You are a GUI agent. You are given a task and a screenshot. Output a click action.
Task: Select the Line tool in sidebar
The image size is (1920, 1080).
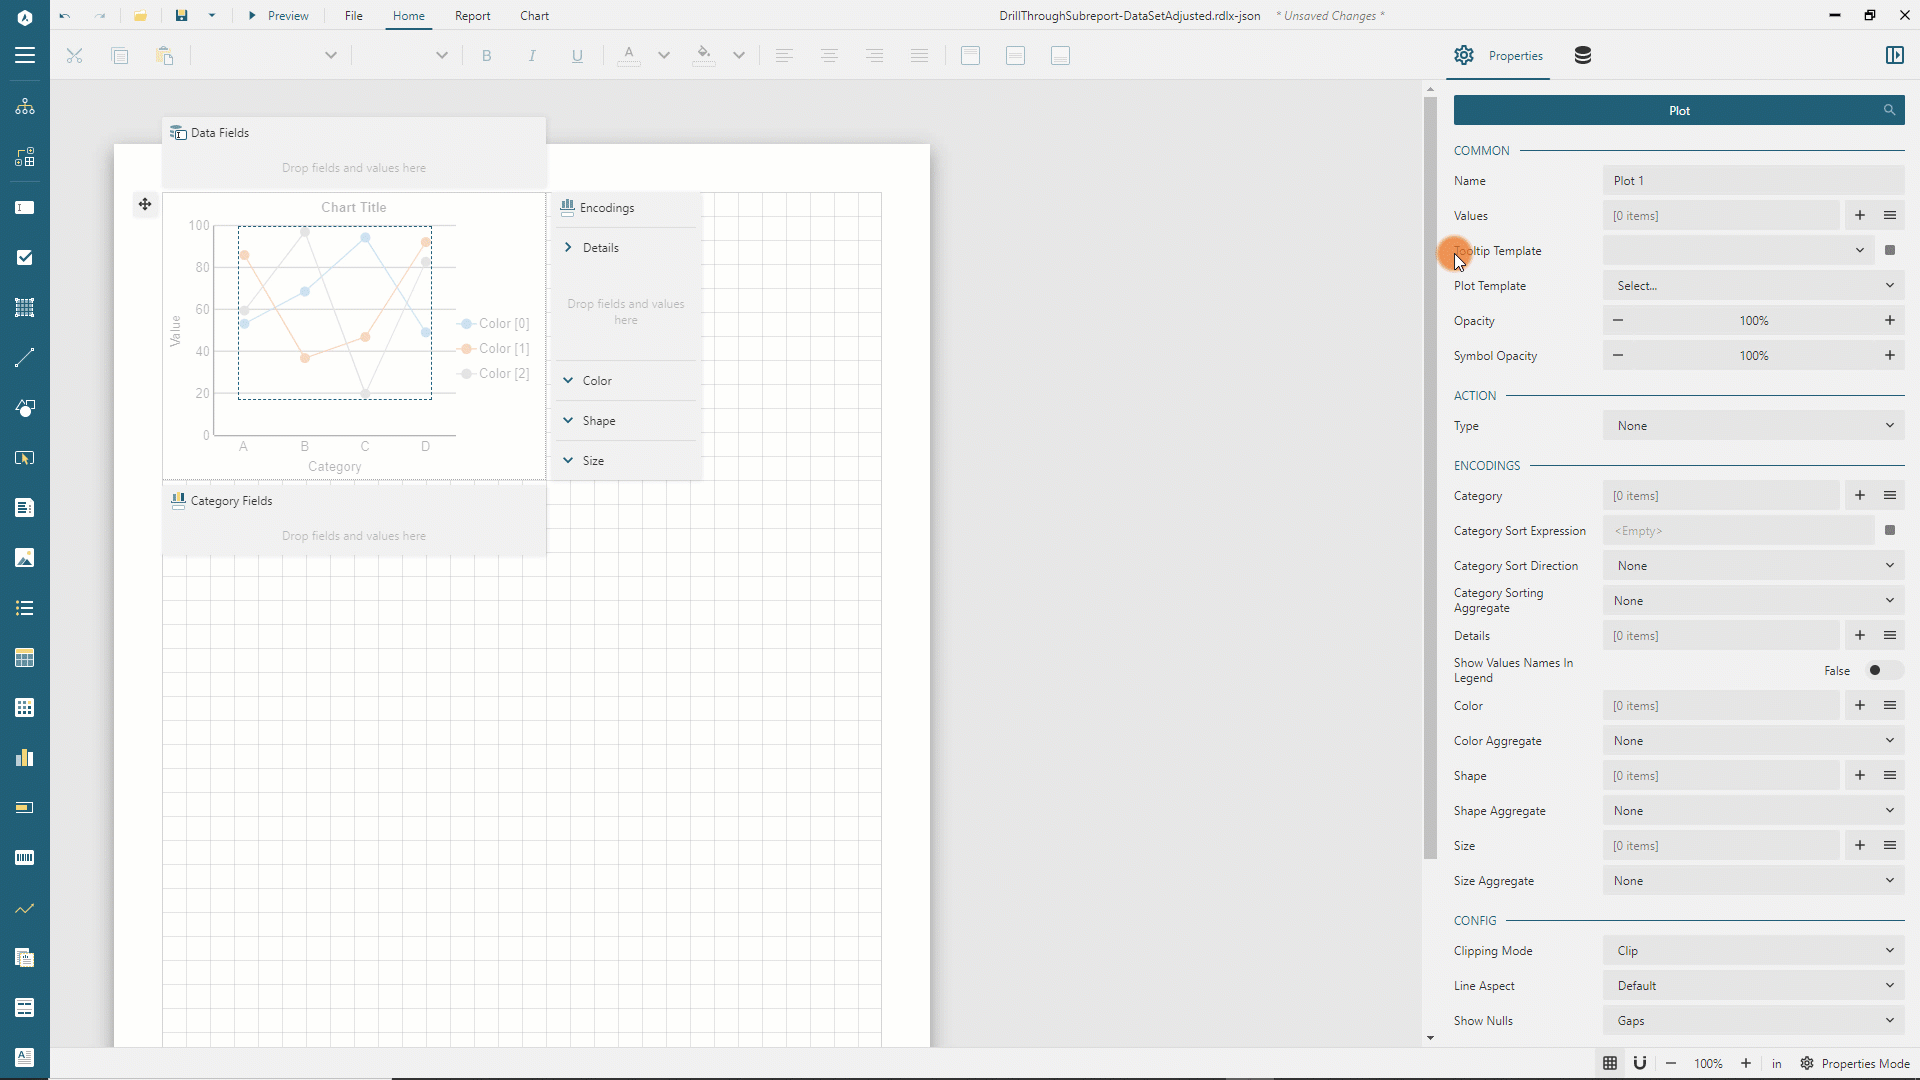click(25, 357)
